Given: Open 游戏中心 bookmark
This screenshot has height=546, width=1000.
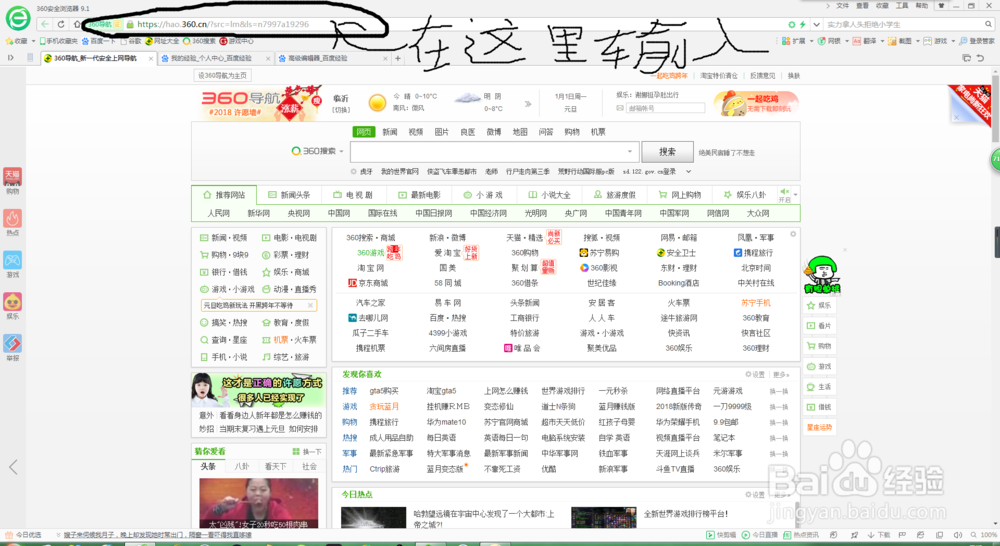Looking at the screenshot, I should [x=237, y=41].
